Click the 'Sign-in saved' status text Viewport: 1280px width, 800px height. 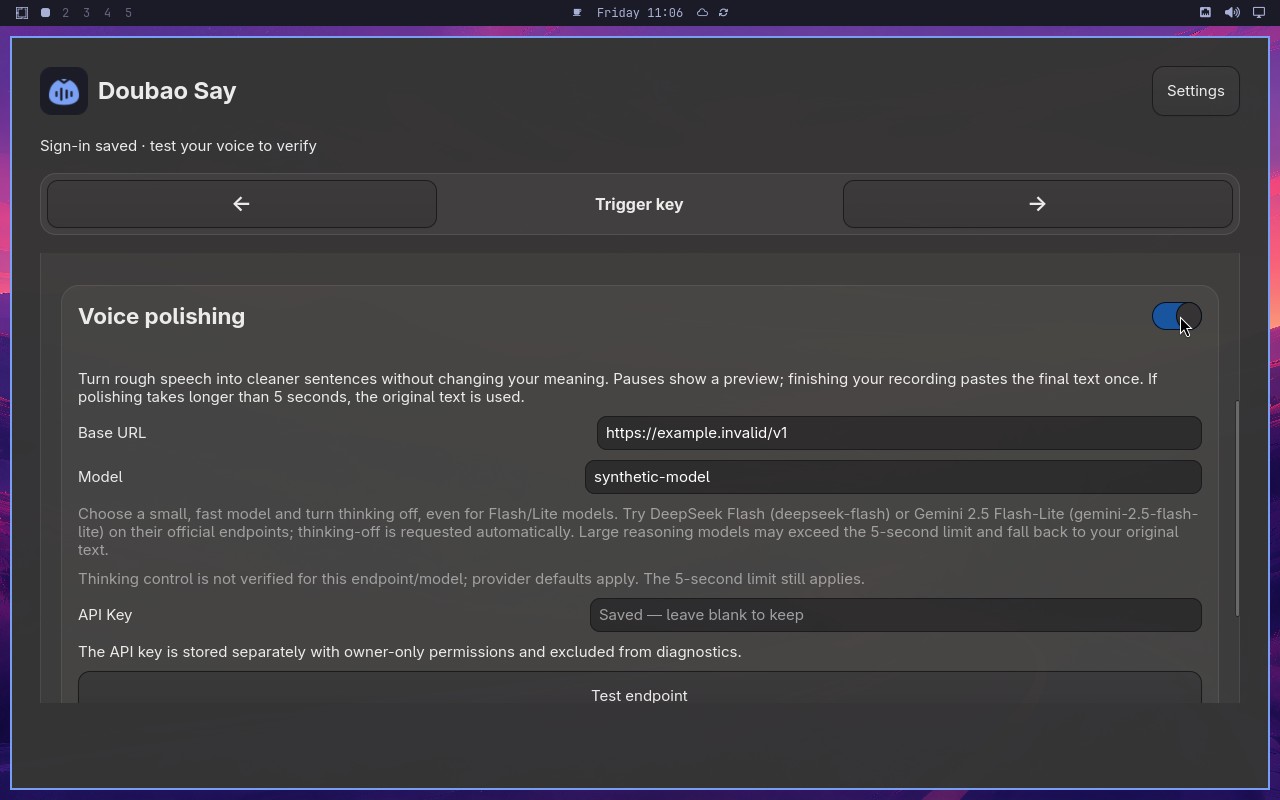click(178, 146)
